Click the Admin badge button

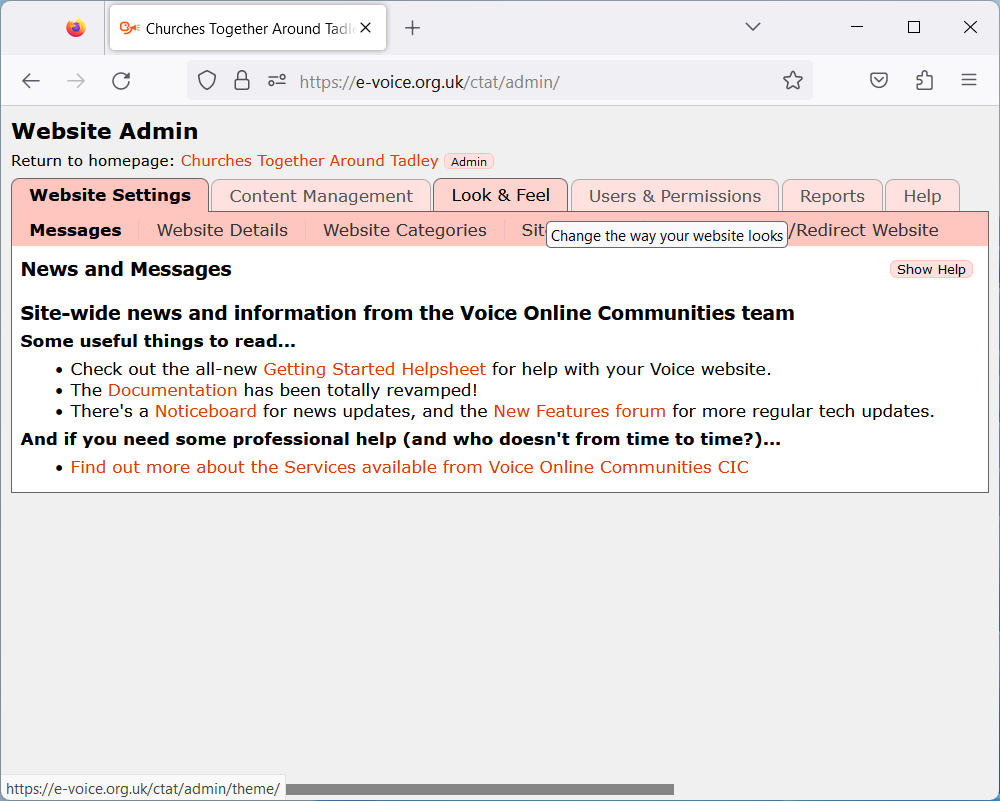(469, 161)
